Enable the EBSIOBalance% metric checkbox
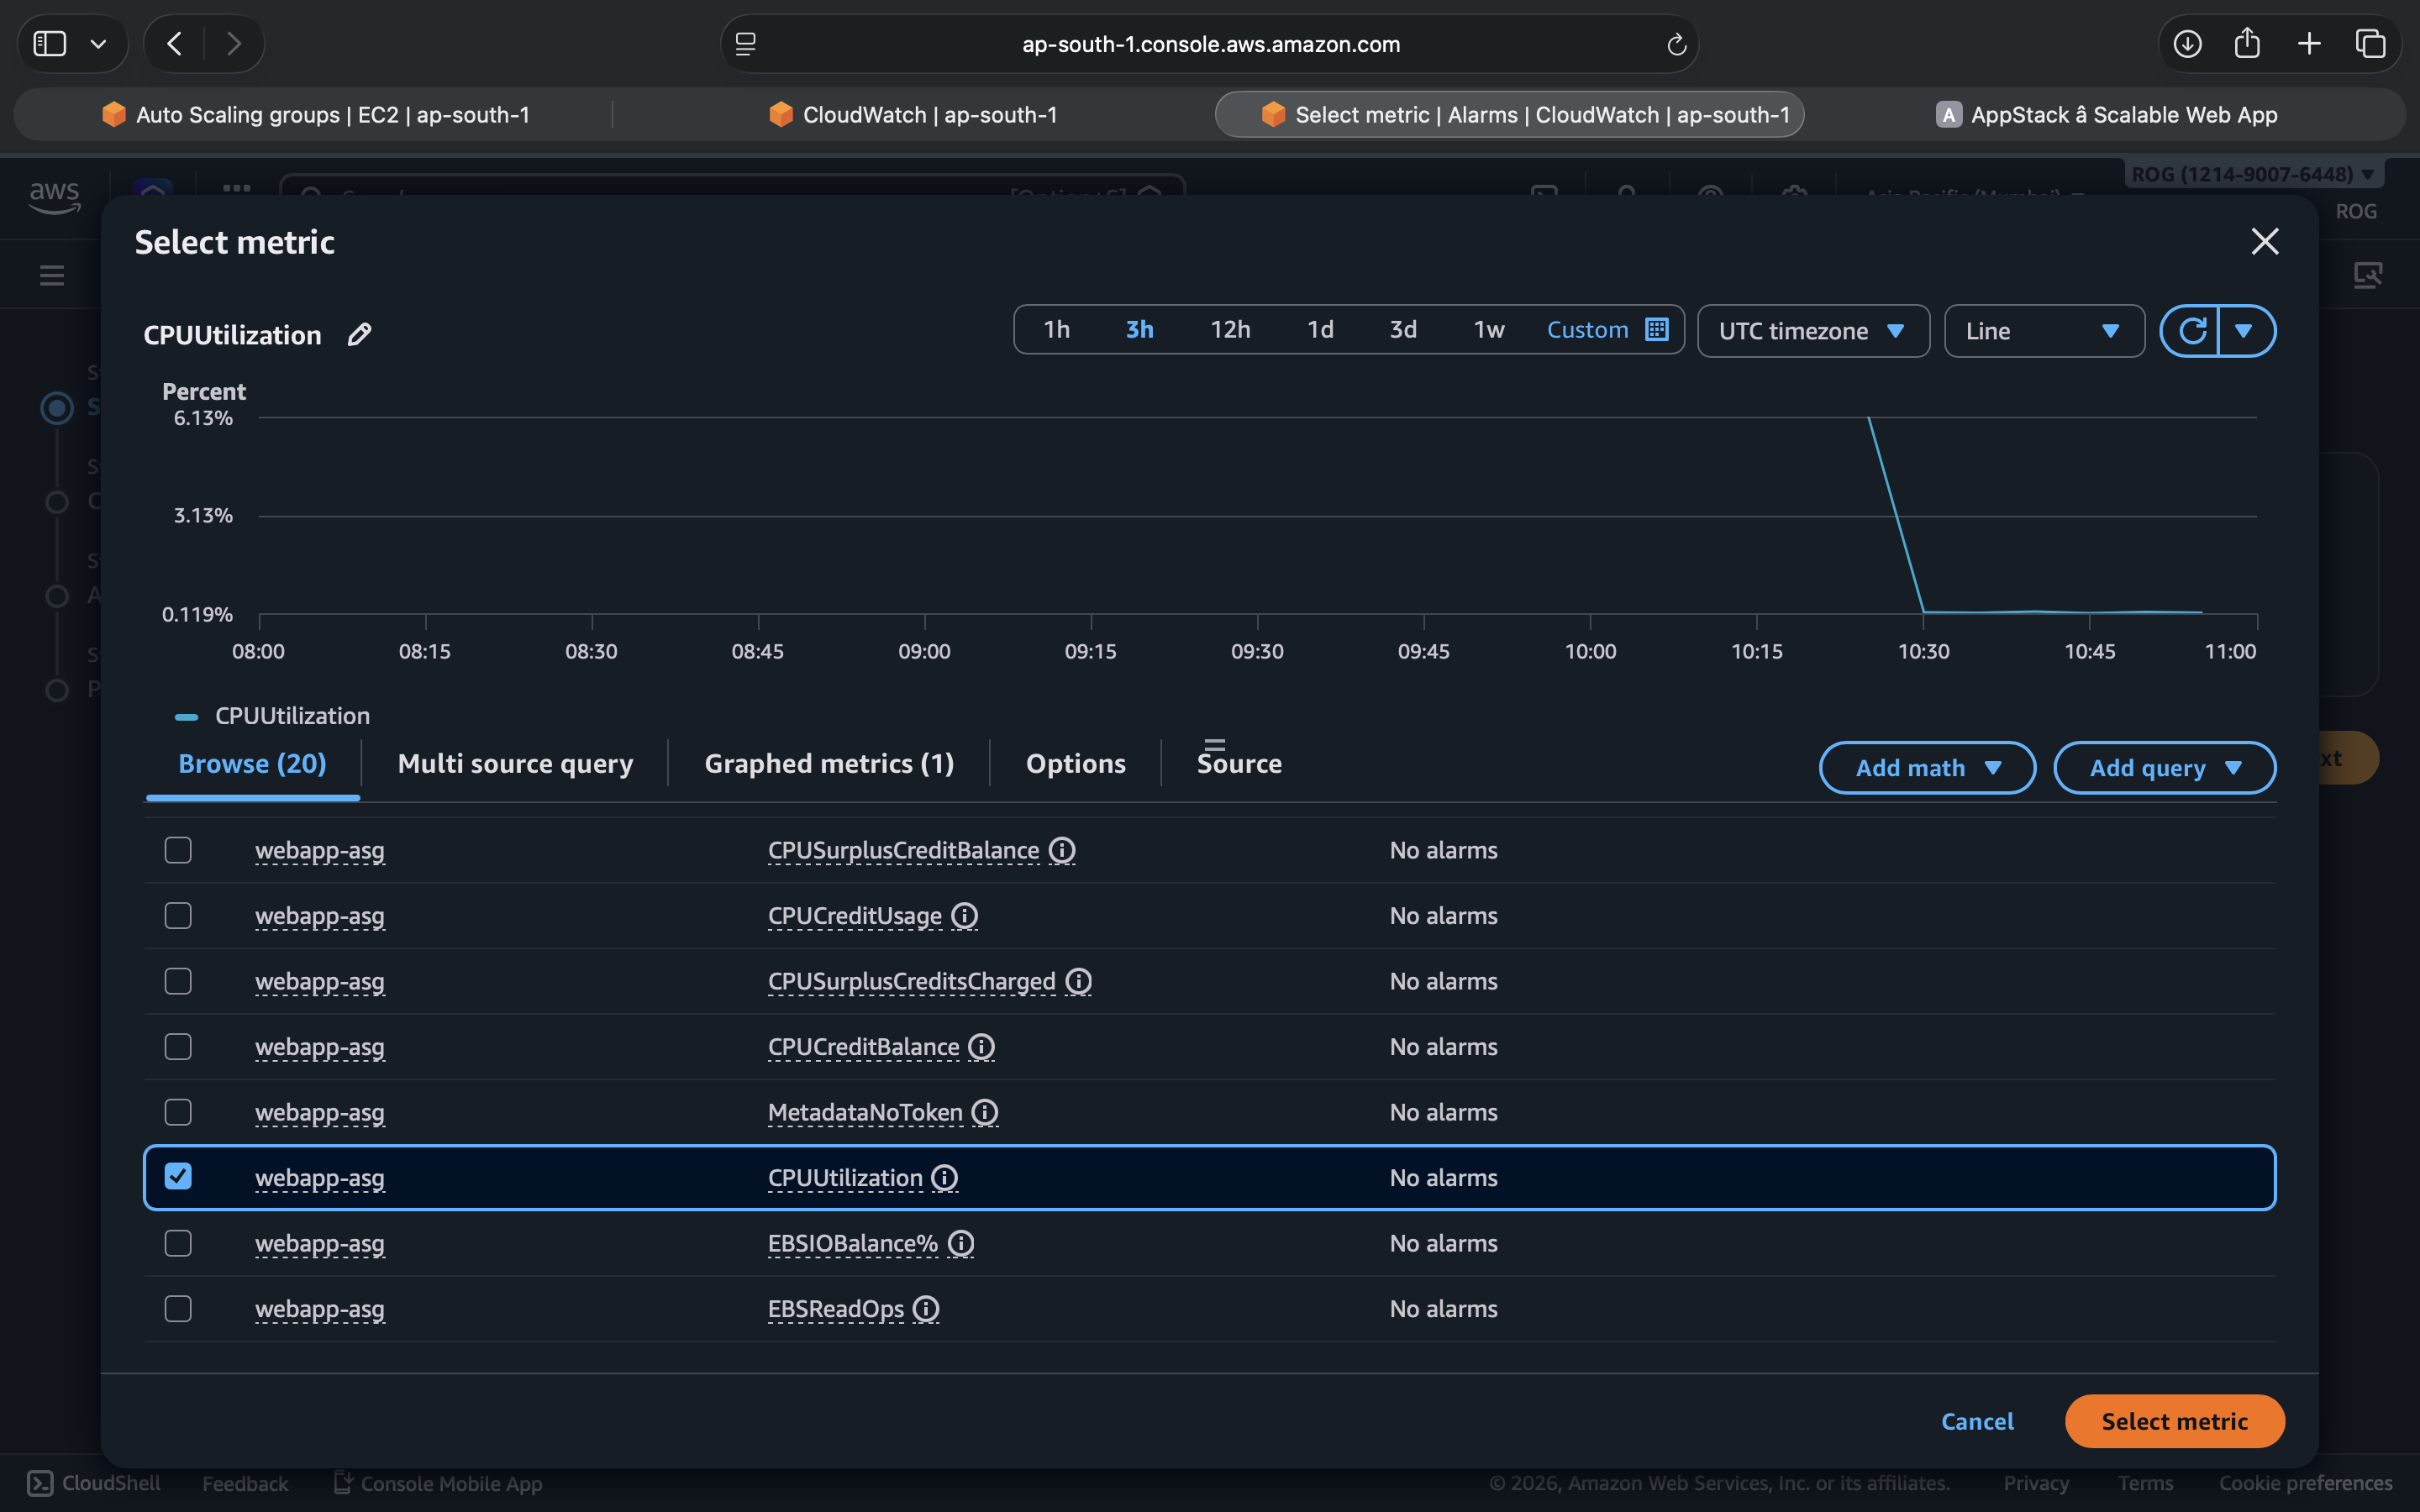Screen dimensions: 2420x1512 click(x=178, y=1243)
